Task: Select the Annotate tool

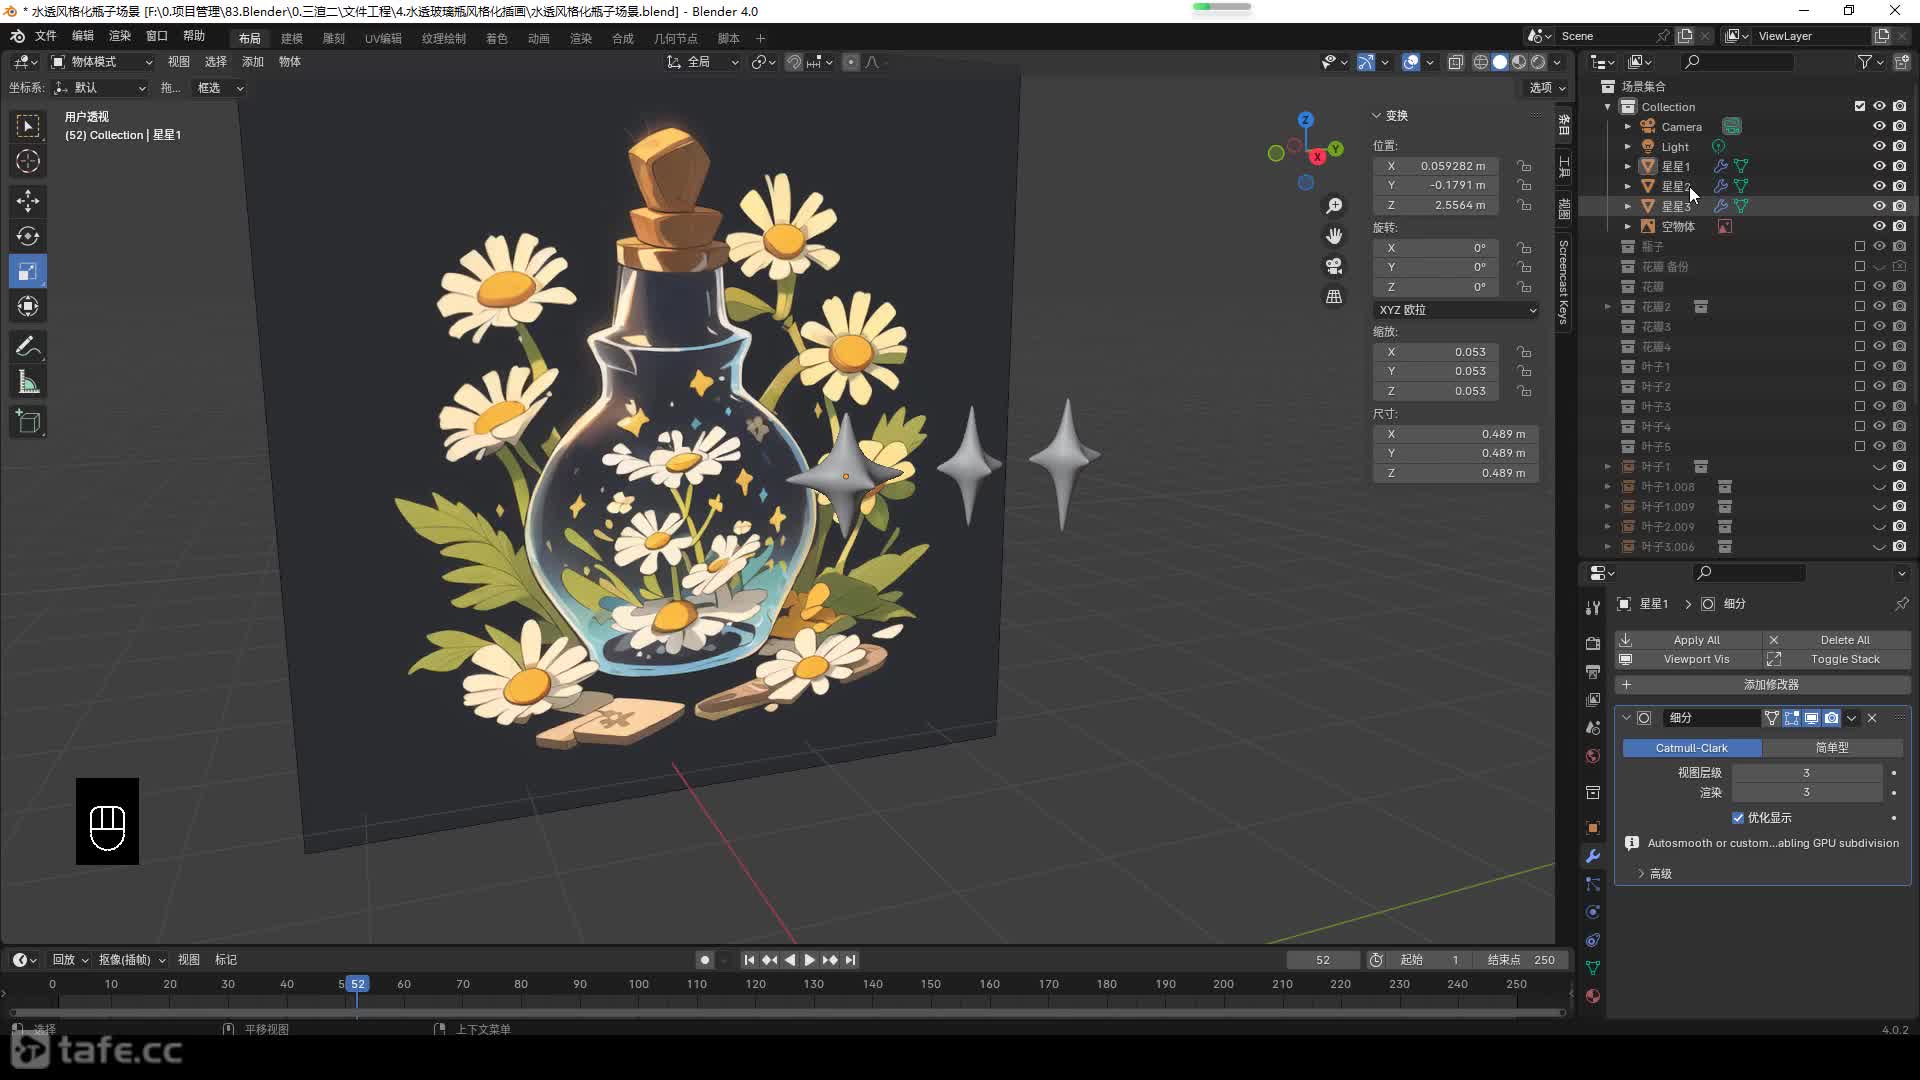Action: 28,347
